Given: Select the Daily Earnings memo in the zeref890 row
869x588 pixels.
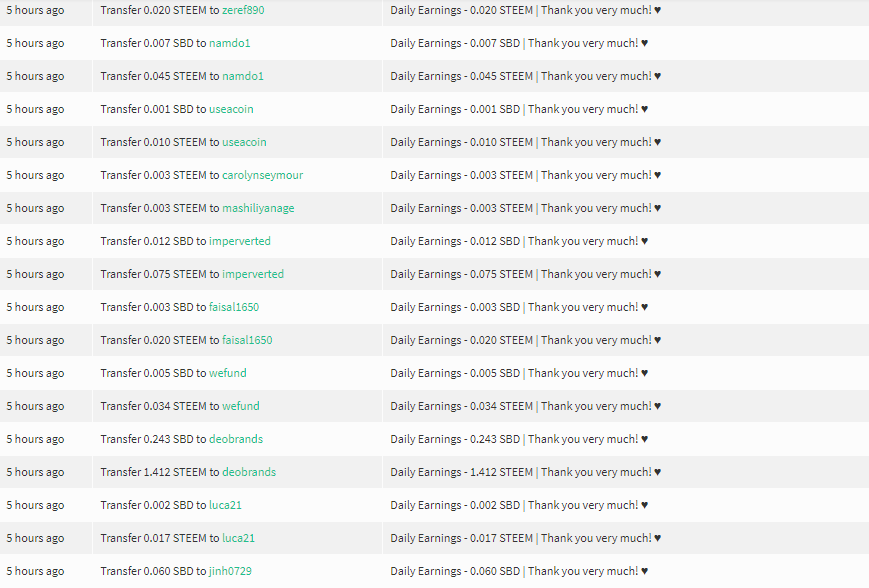Looking at the screenshot, I should (x=525, y=10).
